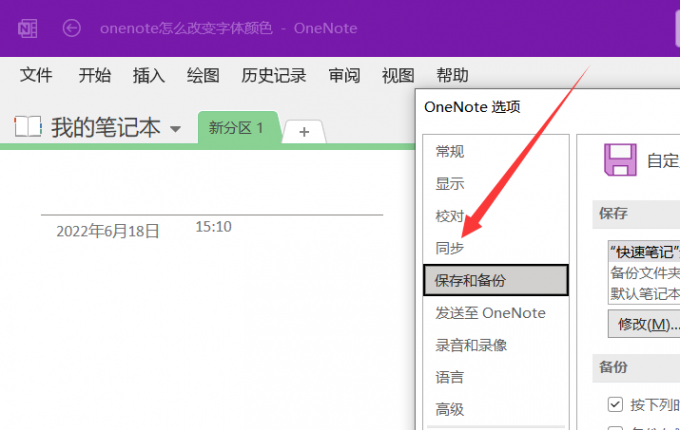Viewport: 680px width, 430px height.
Task: Open 高级 options category
Action: (x=450, y=409)
